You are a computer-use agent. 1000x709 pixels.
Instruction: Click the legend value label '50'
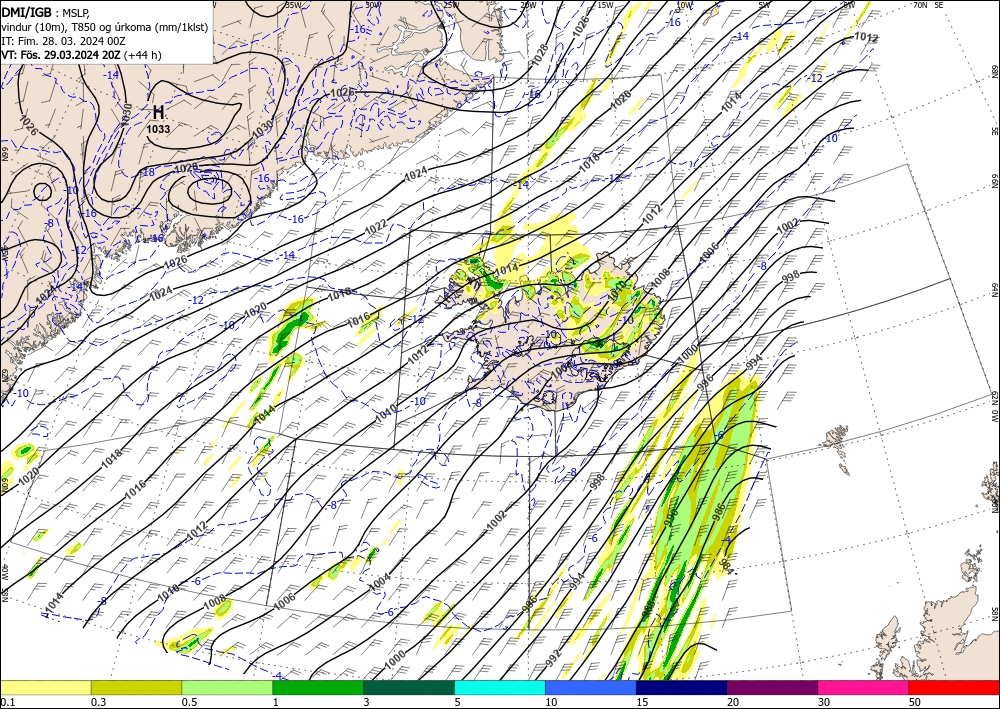click(x=915, y=702)
